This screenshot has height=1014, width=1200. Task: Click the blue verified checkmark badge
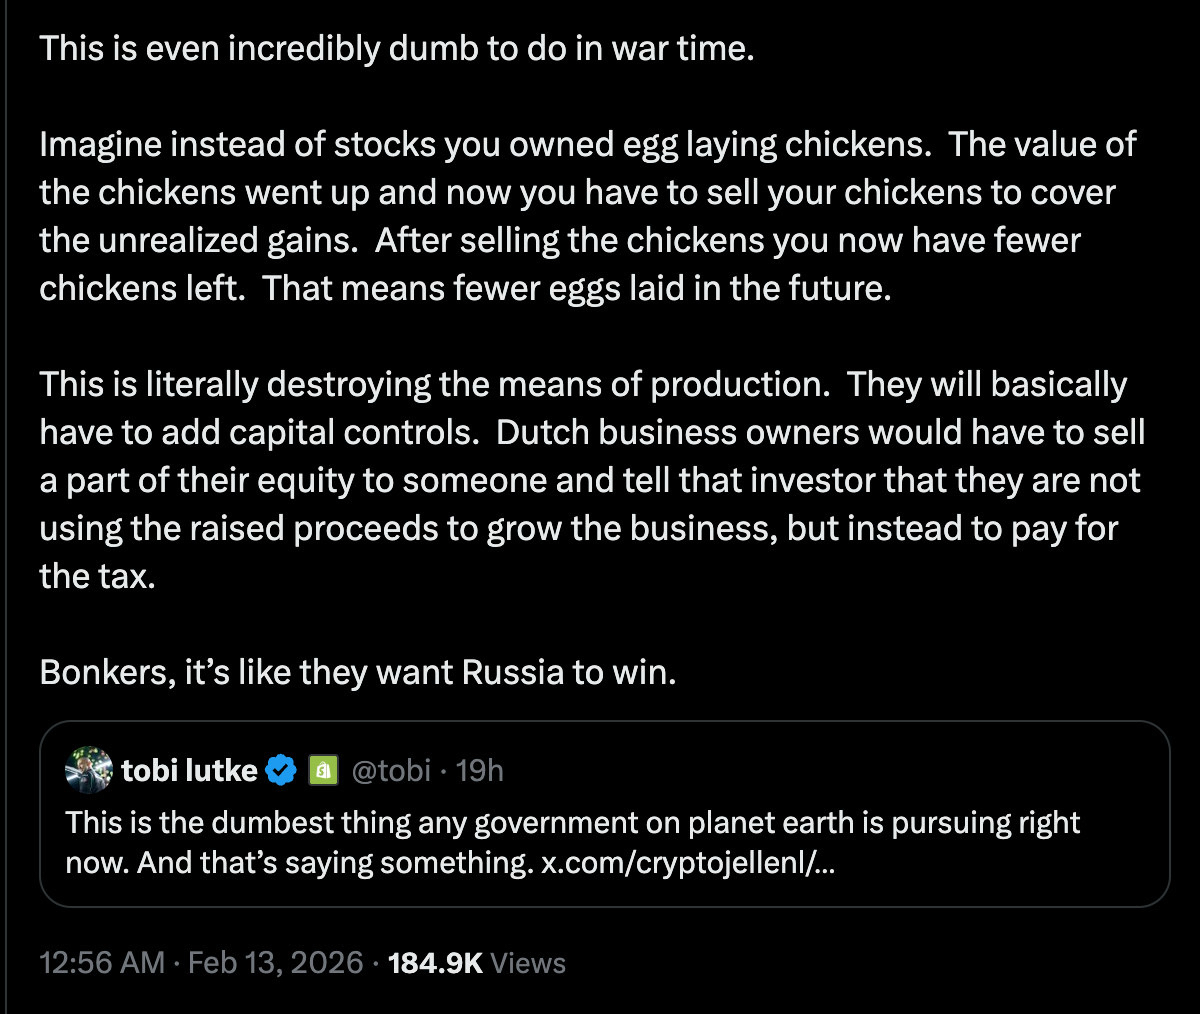coord(282,770)
